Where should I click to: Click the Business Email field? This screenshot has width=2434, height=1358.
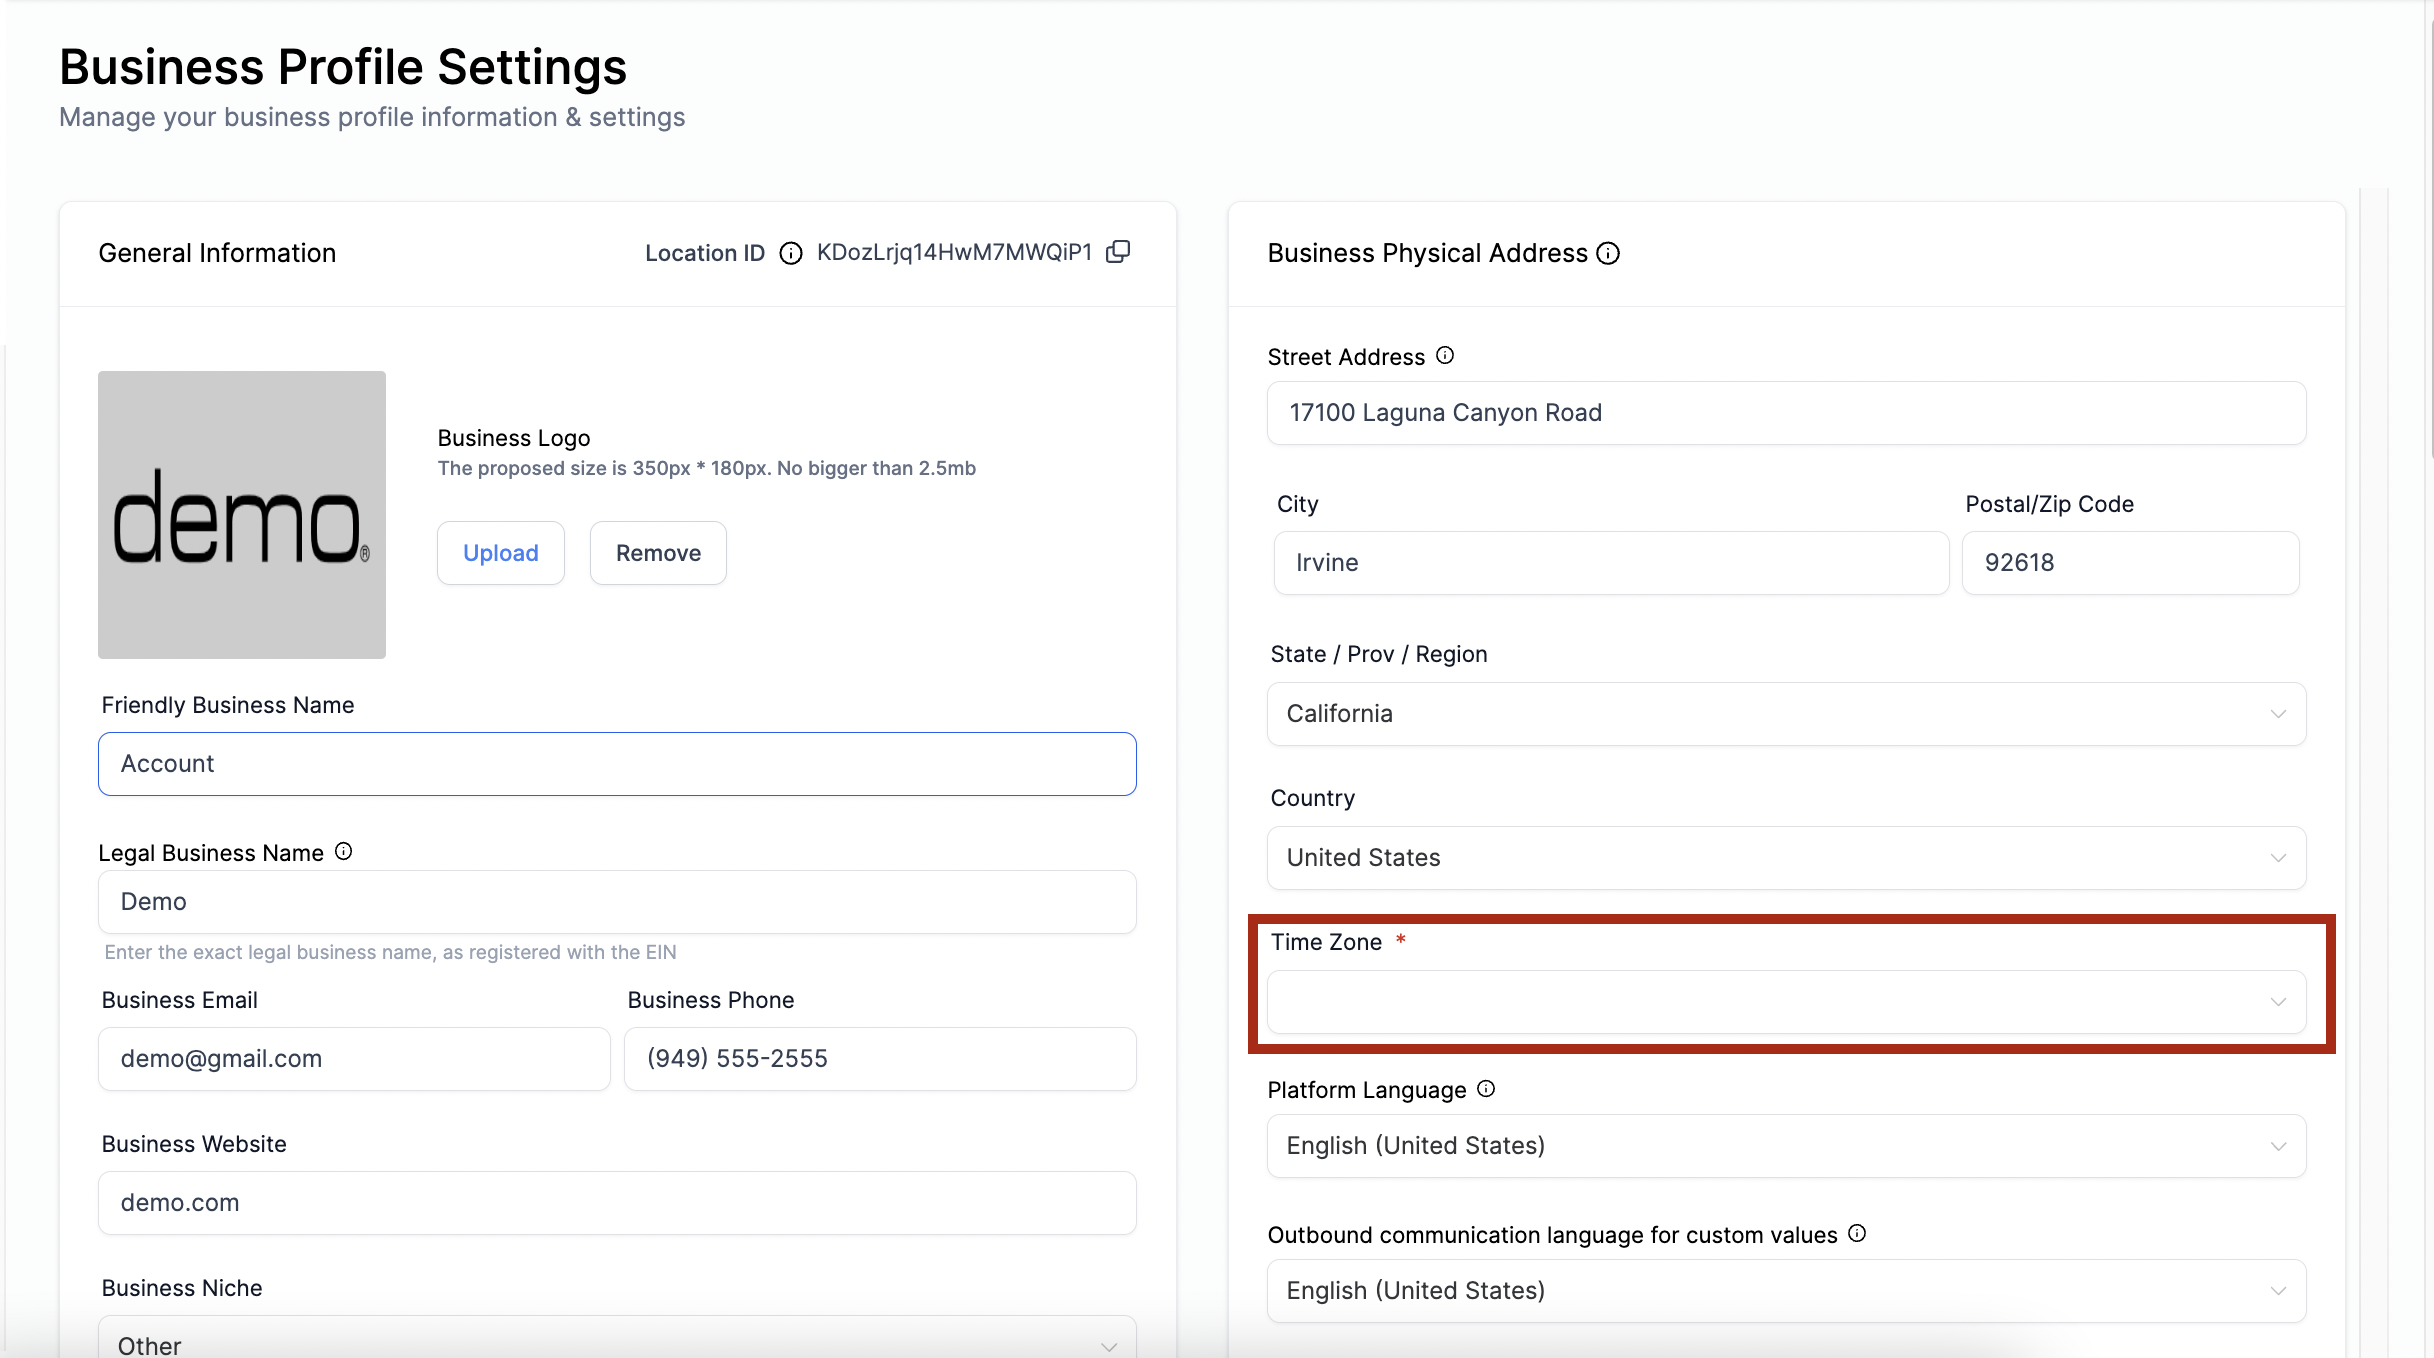(354, 1059)
